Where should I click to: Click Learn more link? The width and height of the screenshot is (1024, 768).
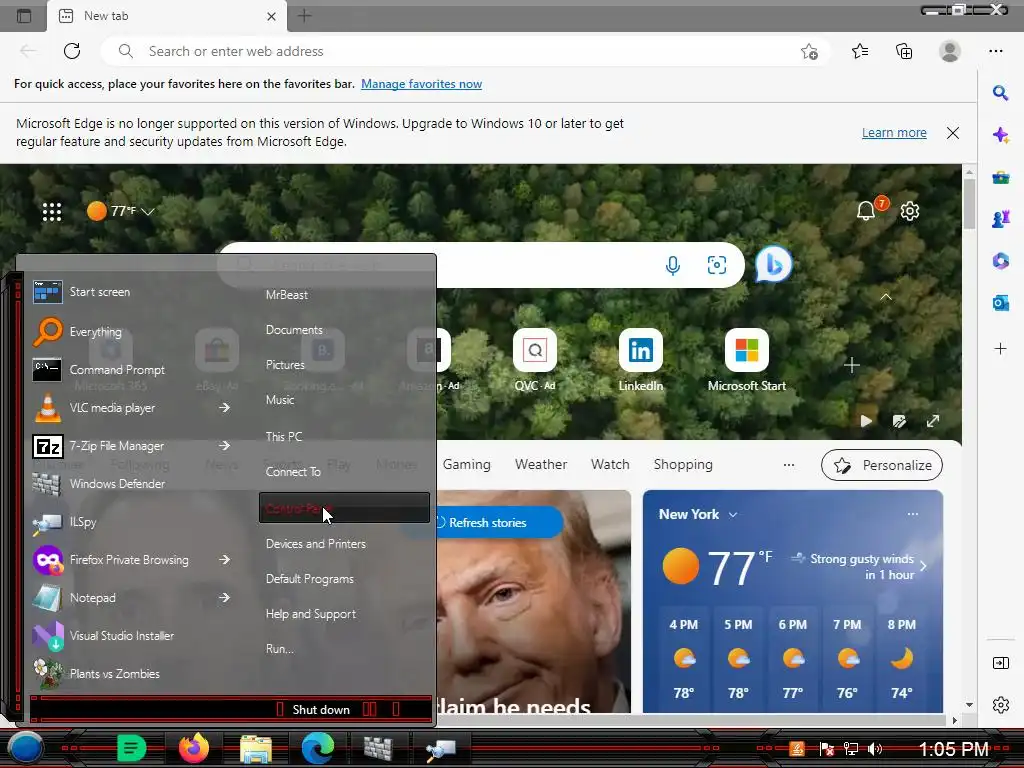click(894, 133)
